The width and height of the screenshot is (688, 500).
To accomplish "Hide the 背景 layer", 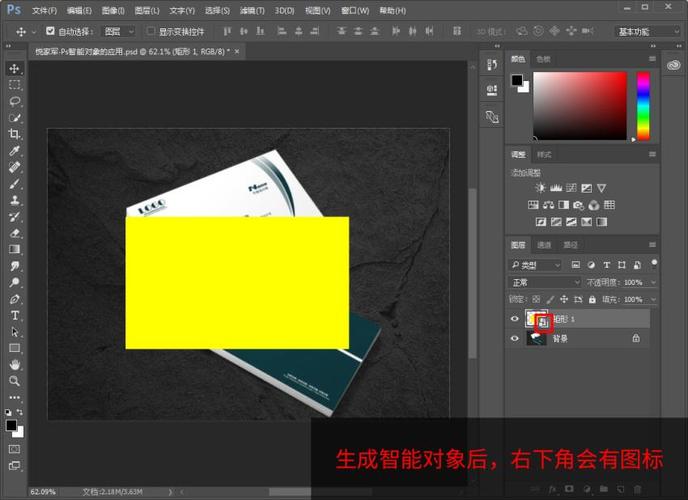I will [514, 339].
